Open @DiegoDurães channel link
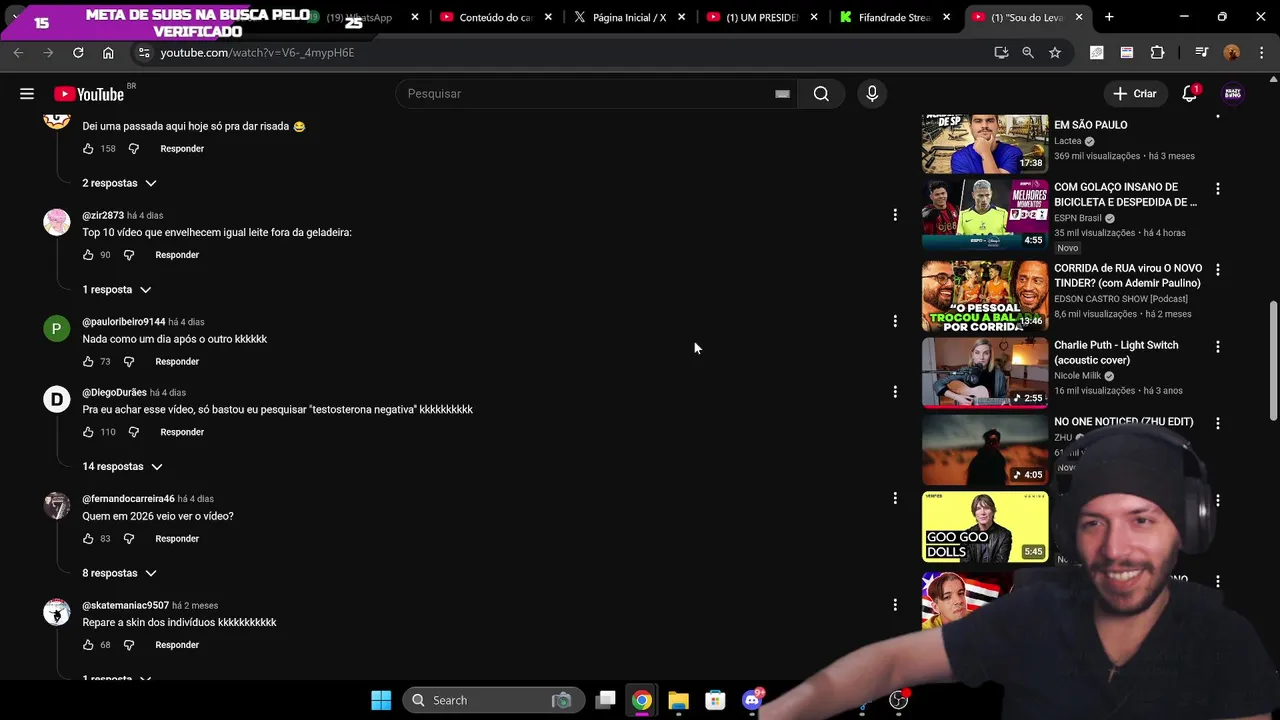The height and width of the screenshot is (720, 1280). click(x=114, y=393)
